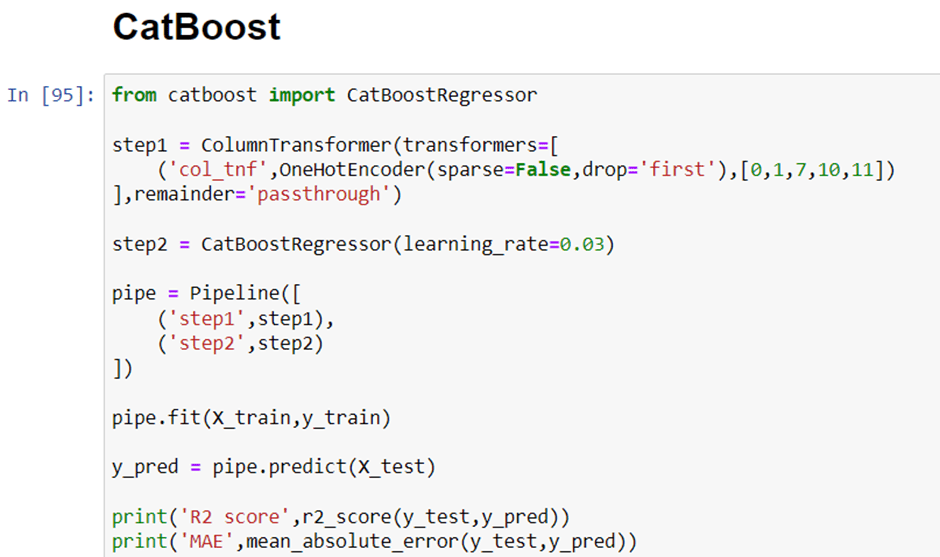
Task: Click the remainder='passthrough' line
Action: (257, 194)
